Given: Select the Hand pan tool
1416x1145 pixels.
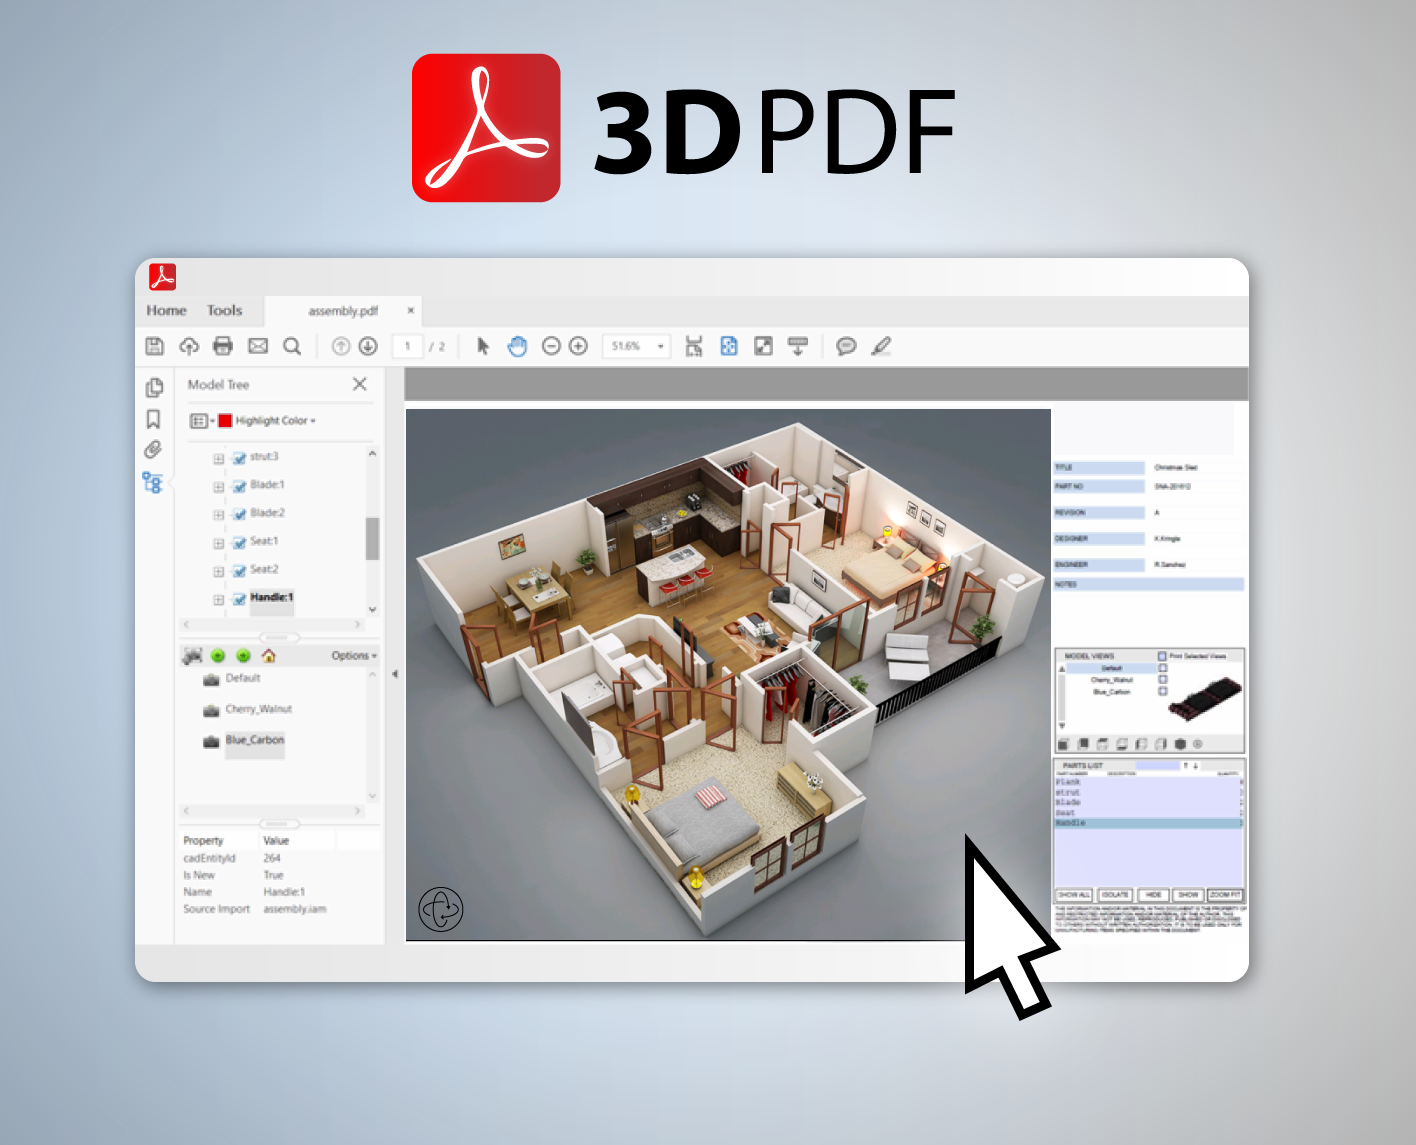Looking at the screenshot, I should click(x=517, y=346).
